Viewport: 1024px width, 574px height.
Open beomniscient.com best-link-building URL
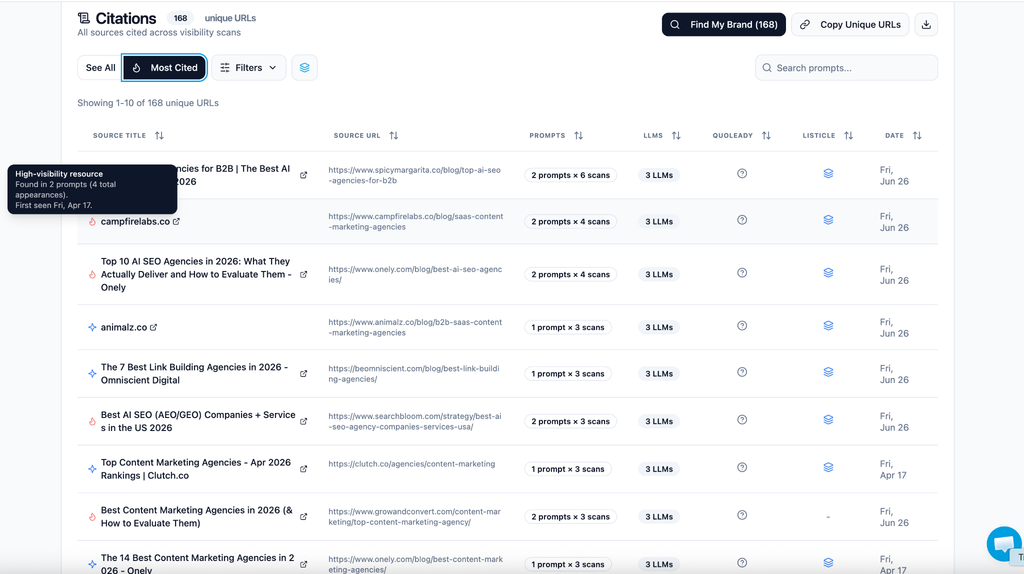click(414, 374)
